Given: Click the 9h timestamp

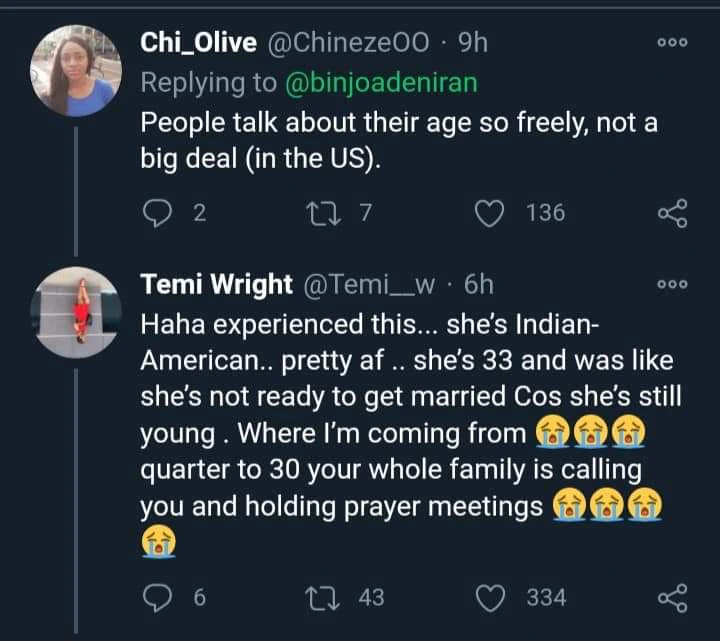Looking at the screenshot, I should tap(473, 44).
